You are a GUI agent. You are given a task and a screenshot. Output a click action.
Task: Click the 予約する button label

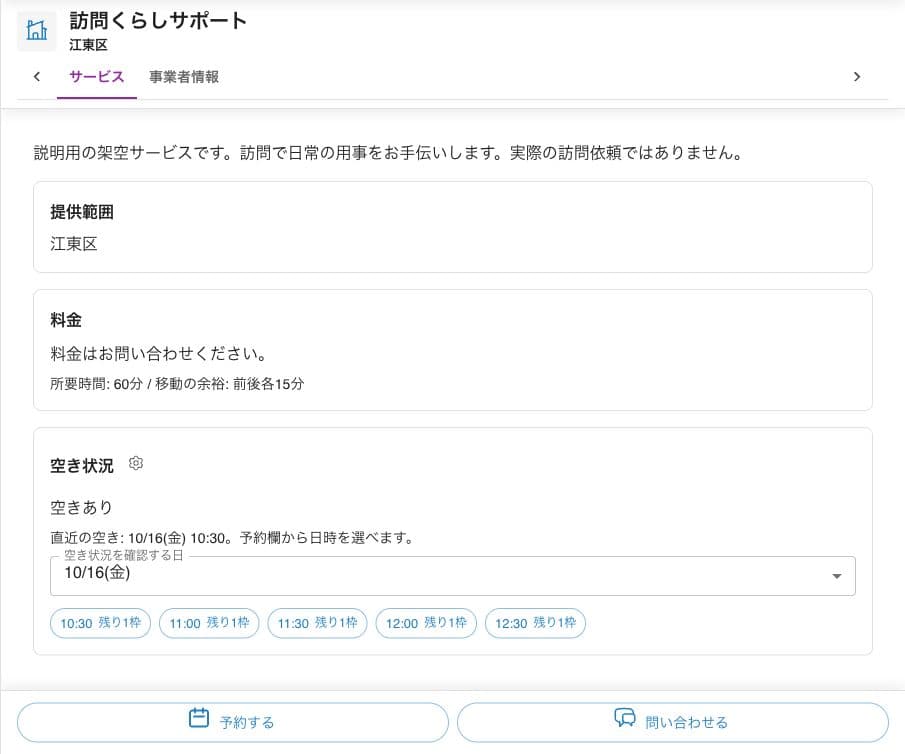tap(246, 722)
